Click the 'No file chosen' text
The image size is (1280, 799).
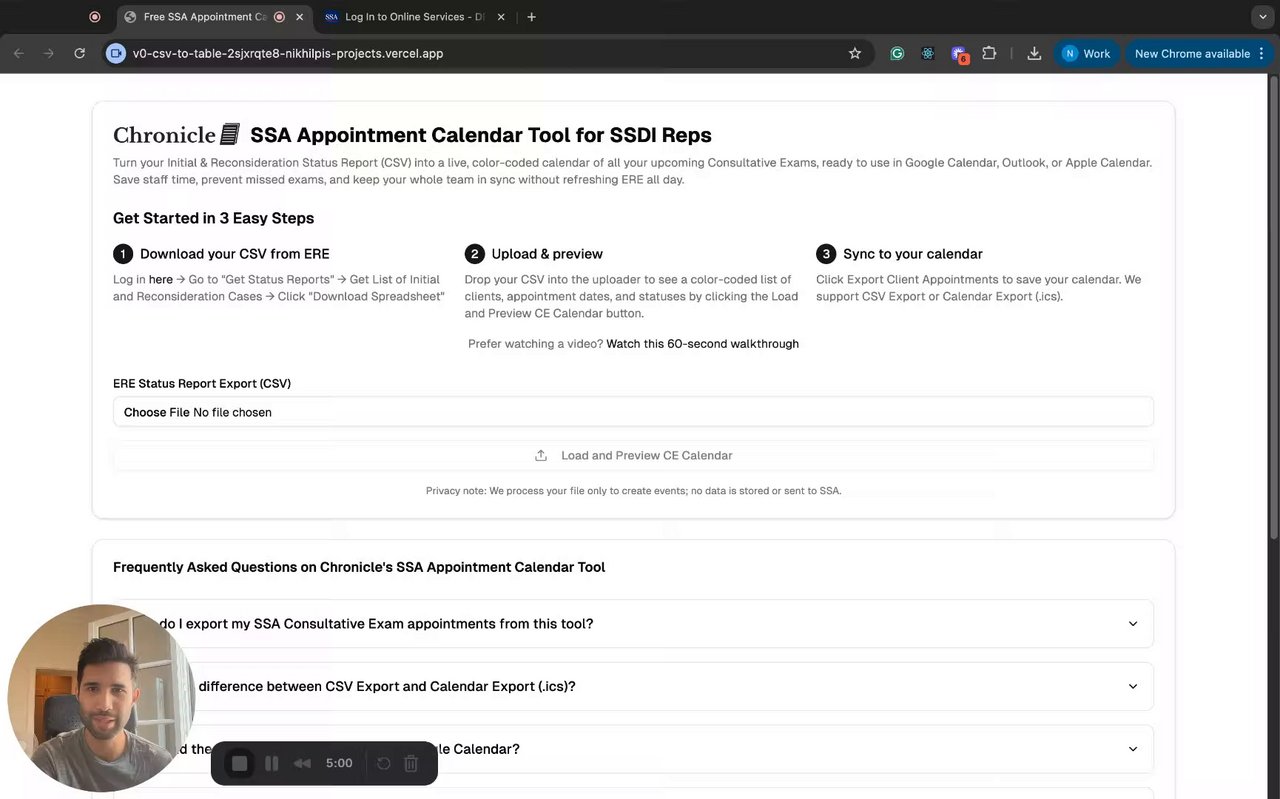coord(232,412)
